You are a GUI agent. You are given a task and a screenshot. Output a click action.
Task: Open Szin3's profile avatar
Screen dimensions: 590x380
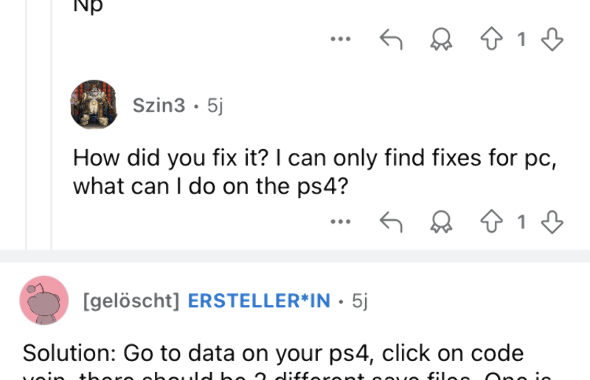(x=94, y=104)
